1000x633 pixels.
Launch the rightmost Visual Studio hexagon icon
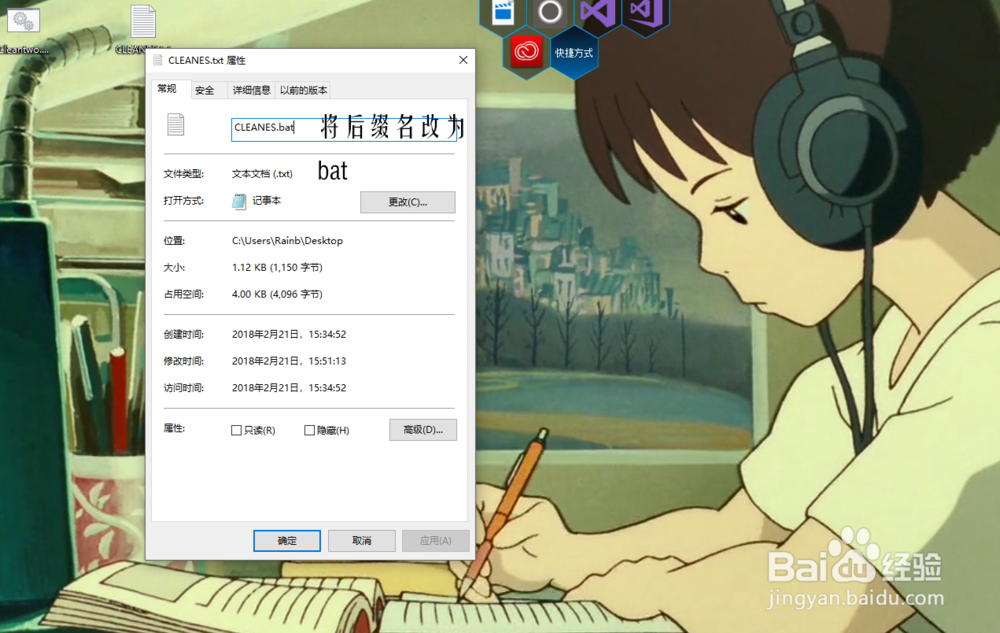pos(645,13)
